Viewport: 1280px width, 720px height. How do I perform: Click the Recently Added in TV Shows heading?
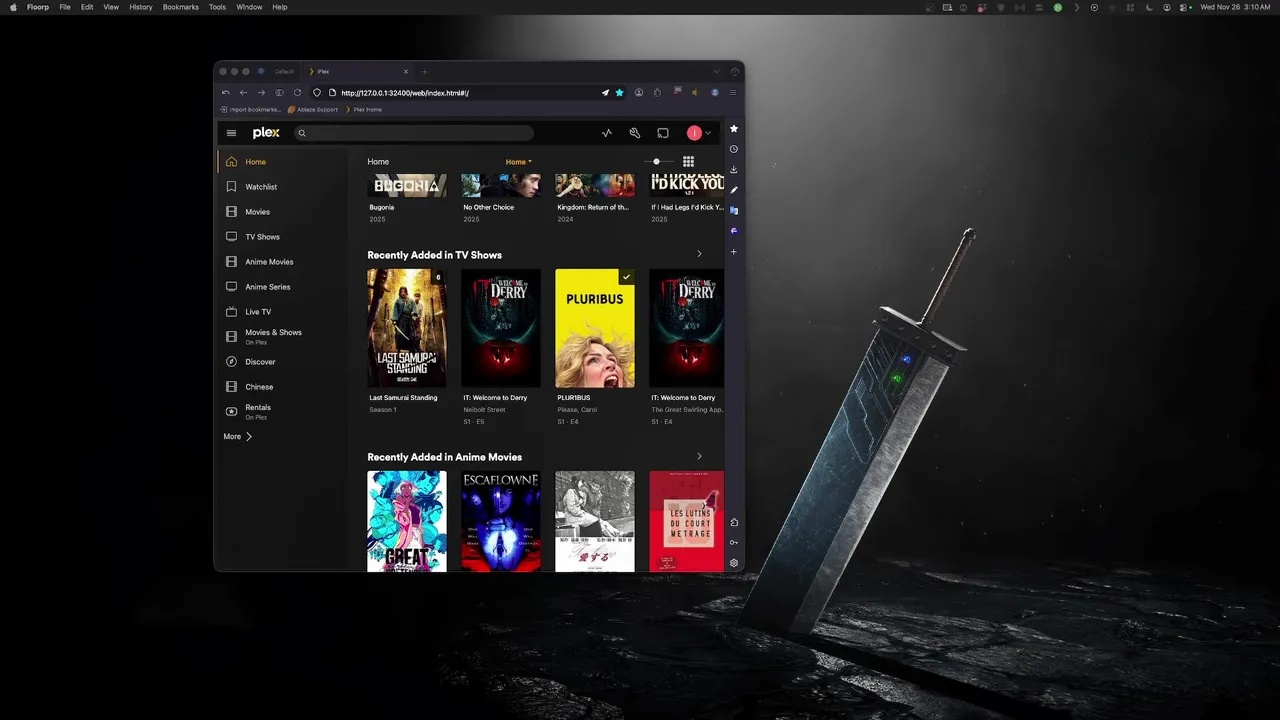434,255
